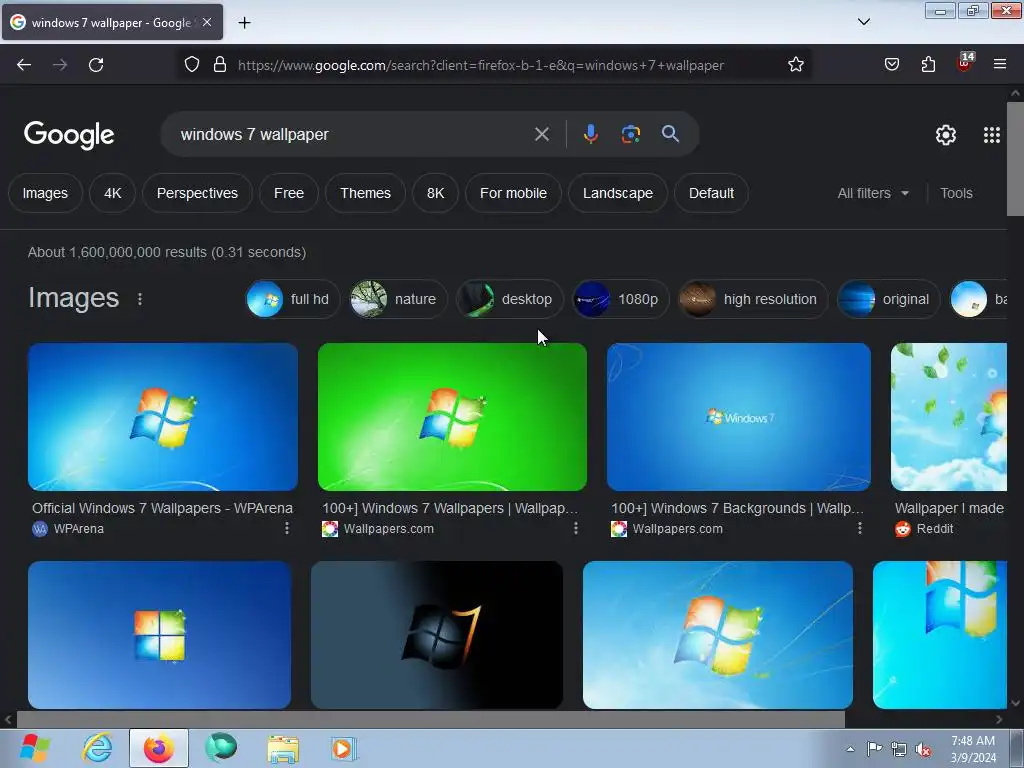Viewport: 1024px width, 768px height.
Task: Select the Perspectives filter
Action: click(197, 193)
